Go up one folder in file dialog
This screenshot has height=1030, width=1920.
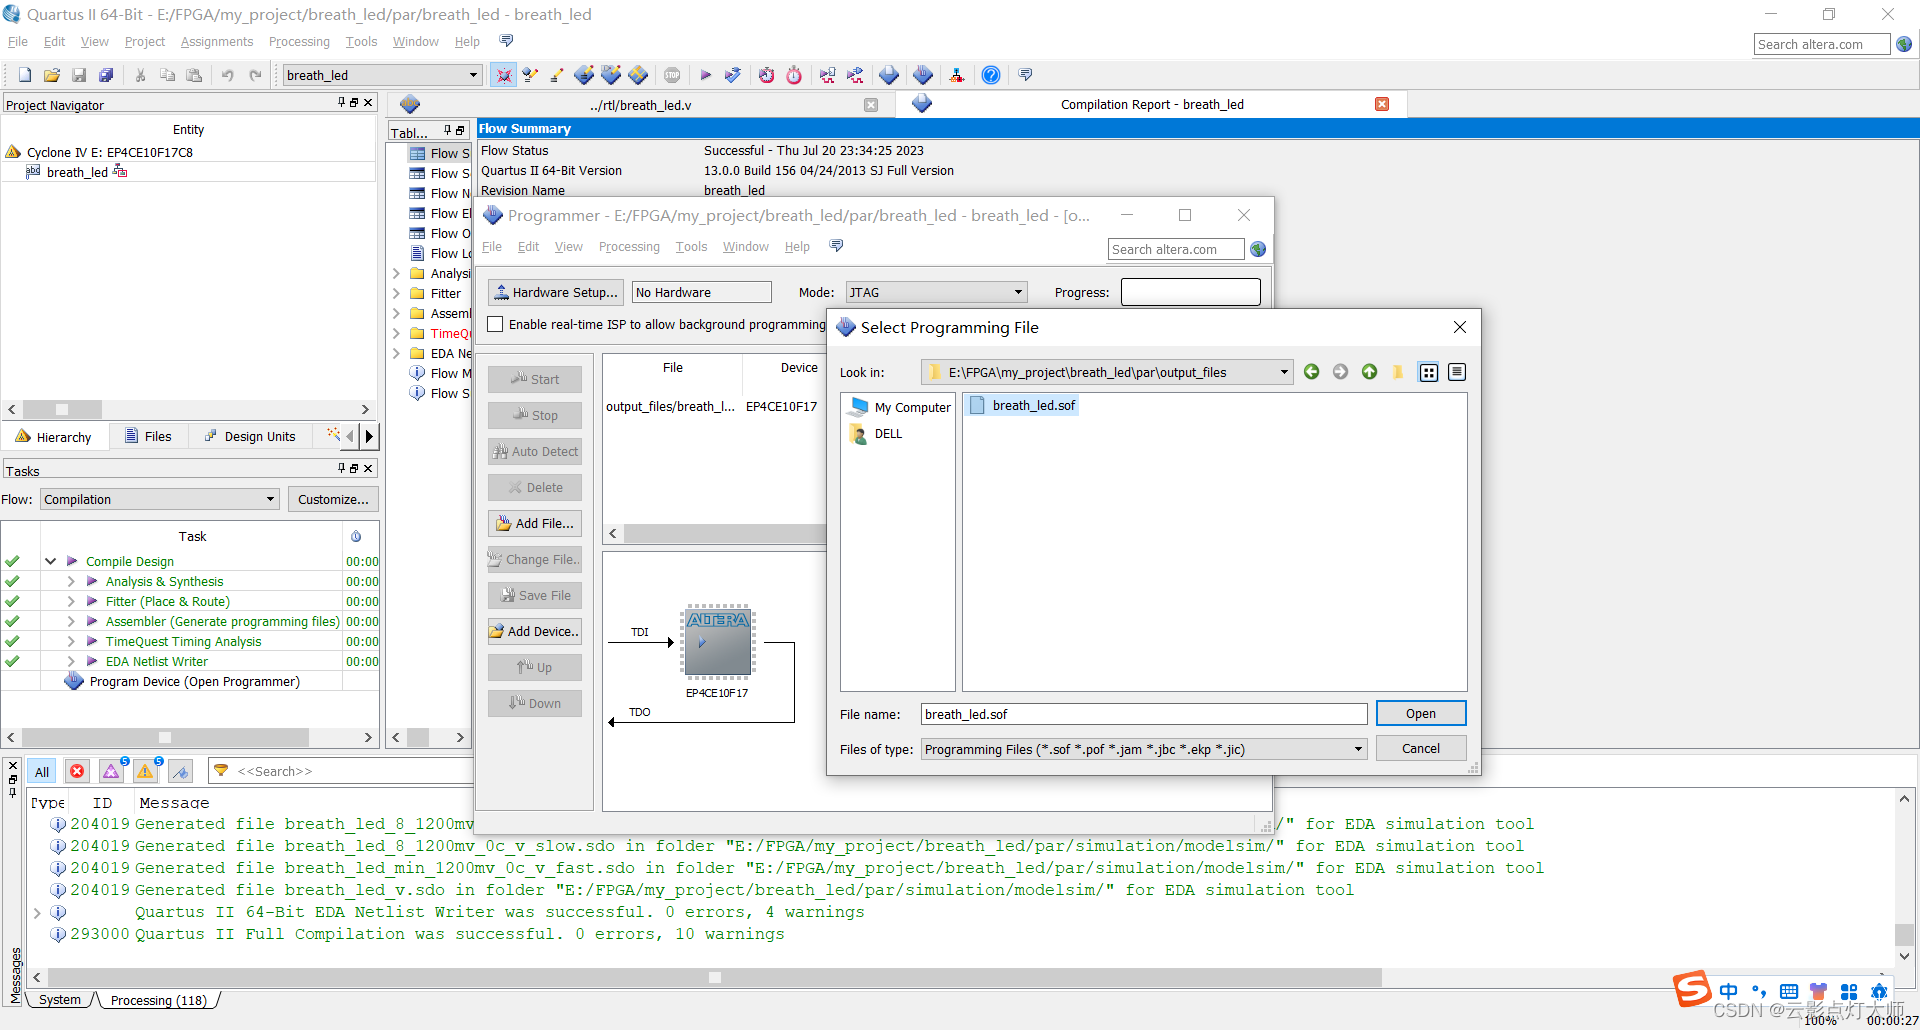click(1369, 372)
